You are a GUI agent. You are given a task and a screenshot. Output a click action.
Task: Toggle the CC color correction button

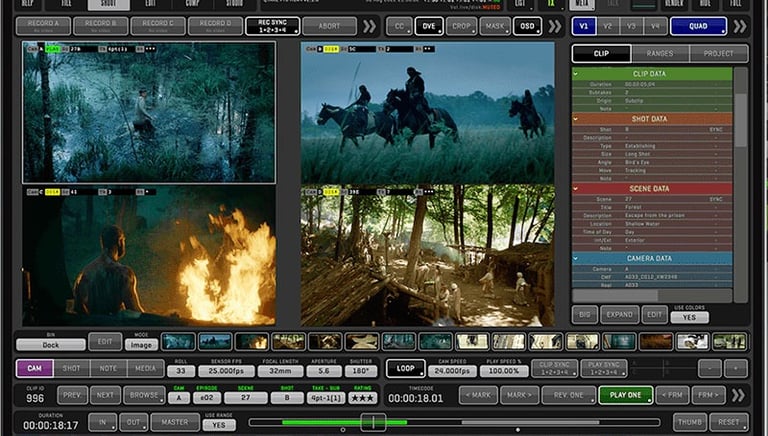[x=399, y=26]
